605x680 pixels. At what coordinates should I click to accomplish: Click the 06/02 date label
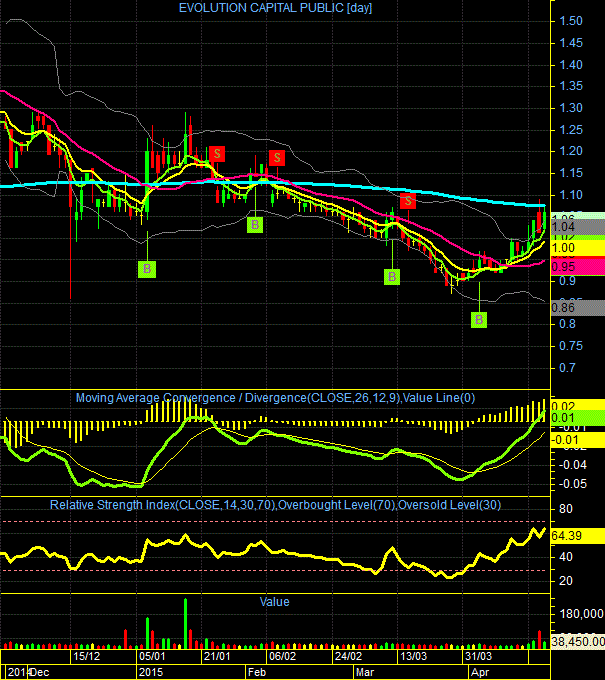(x=282, y=656)
